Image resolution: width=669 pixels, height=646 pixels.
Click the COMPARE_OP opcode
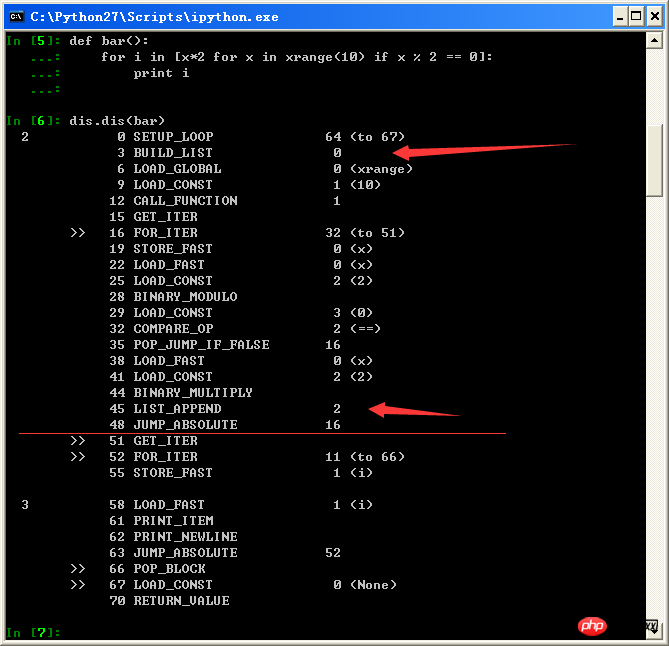173,329
